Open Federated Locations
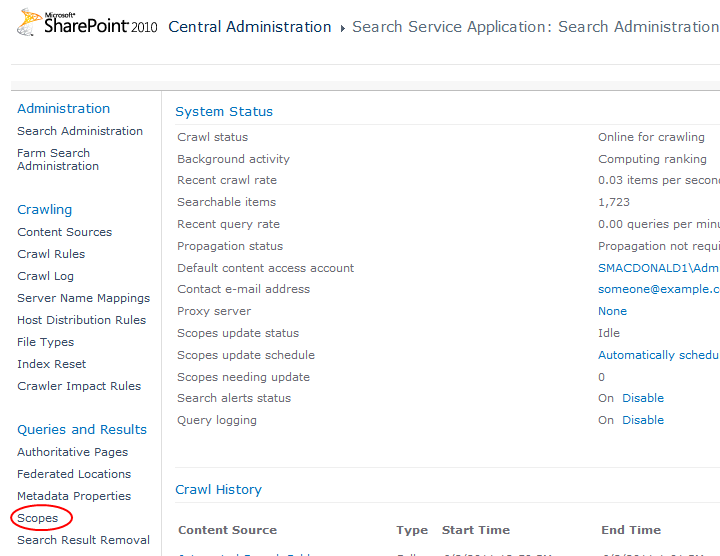The height and width of the screenshot is (556, 720). click(x=74, y=474)
